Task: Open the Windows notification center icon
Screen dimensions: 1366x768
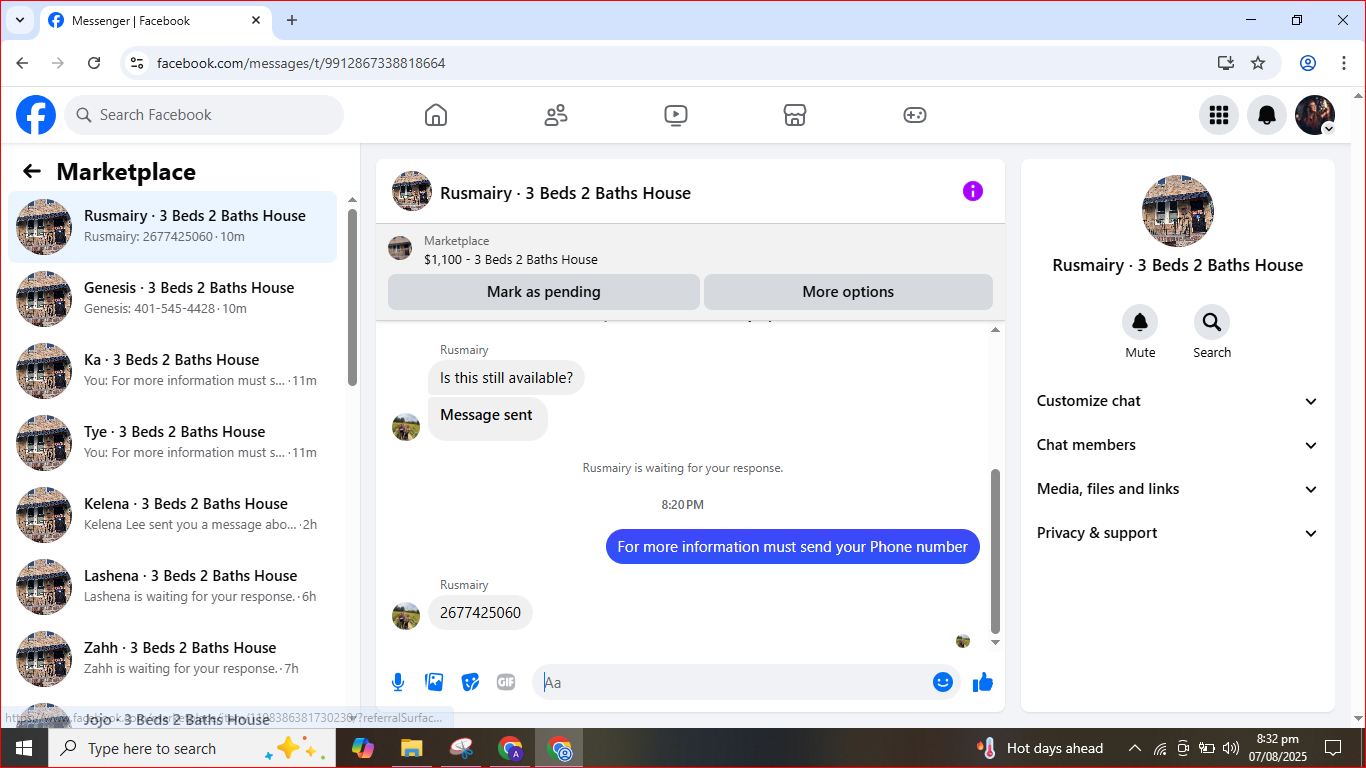Action: (x=1333, y=748)
